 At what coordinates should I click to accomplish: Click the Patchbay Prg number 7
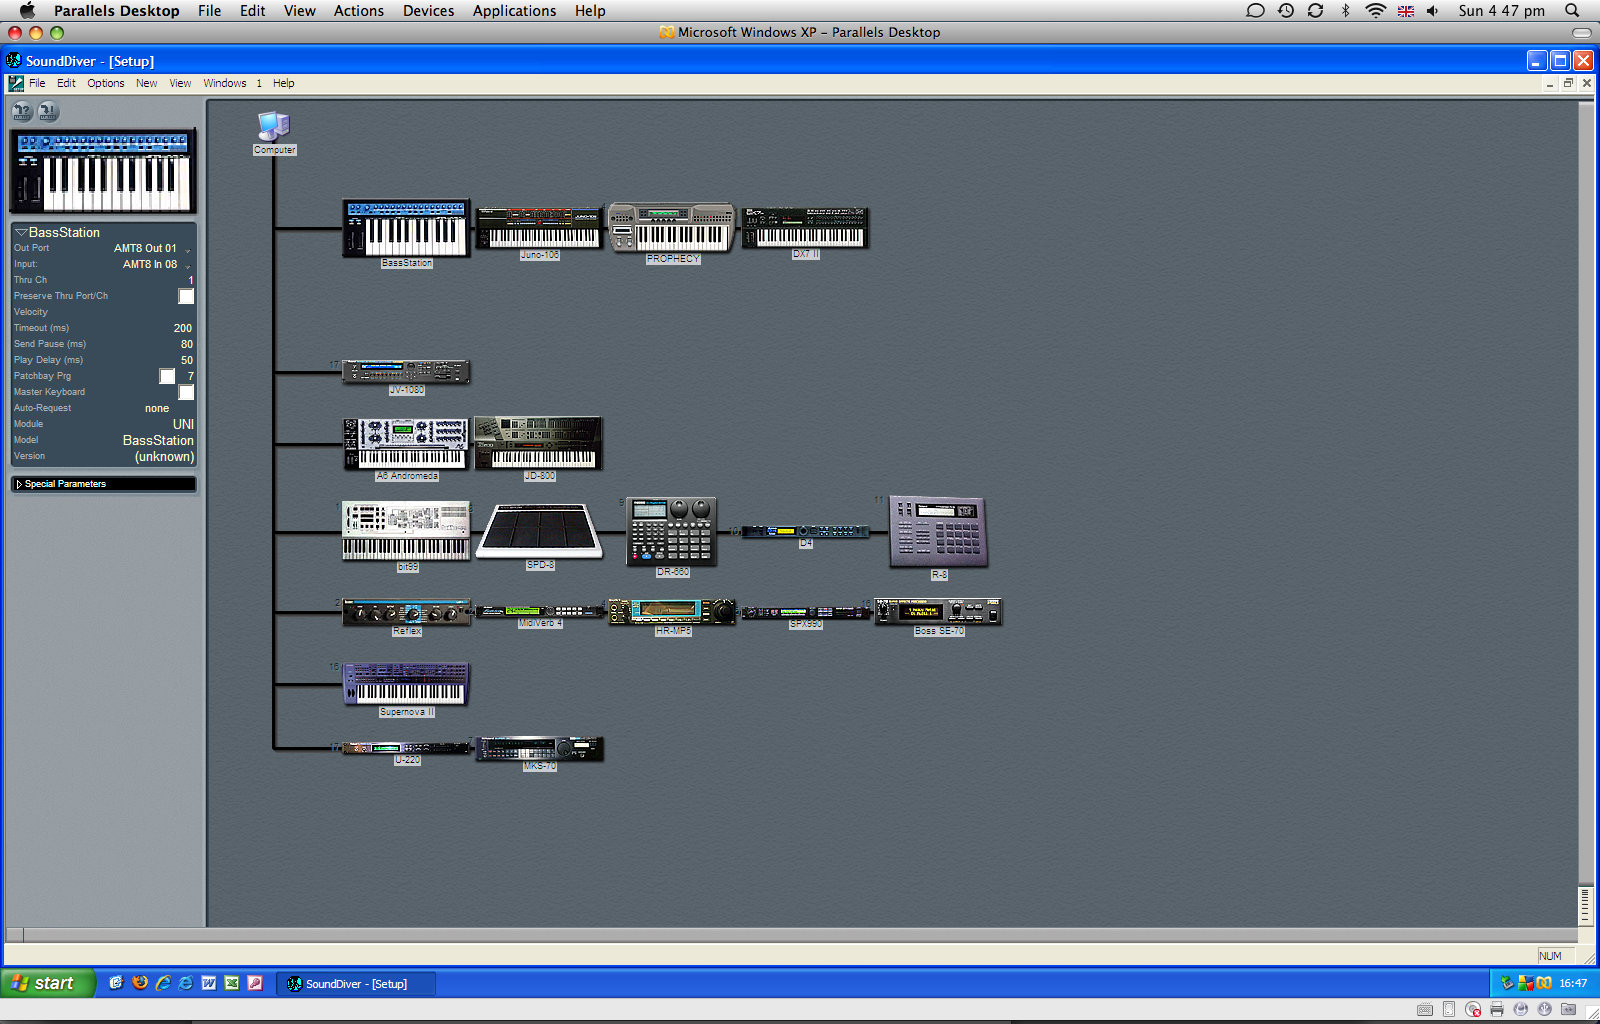point(191,376)
